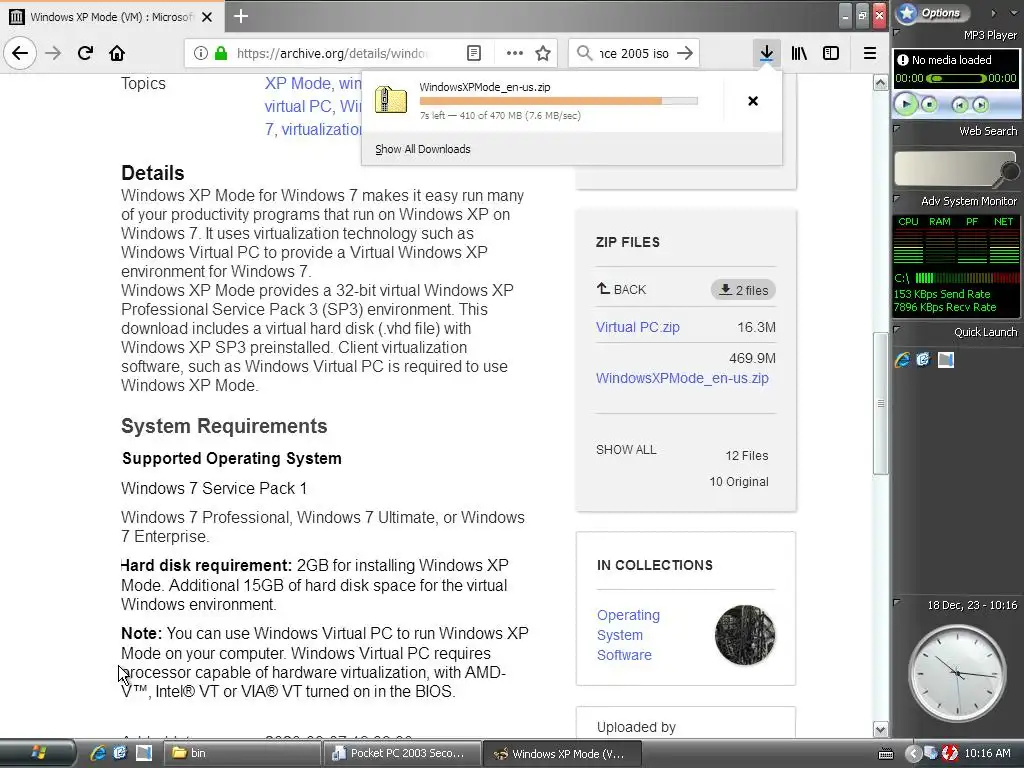Download the WindowsXPMode_en-us.zip link
Screen dimensions: 1024x768
(x=682, y=378)
